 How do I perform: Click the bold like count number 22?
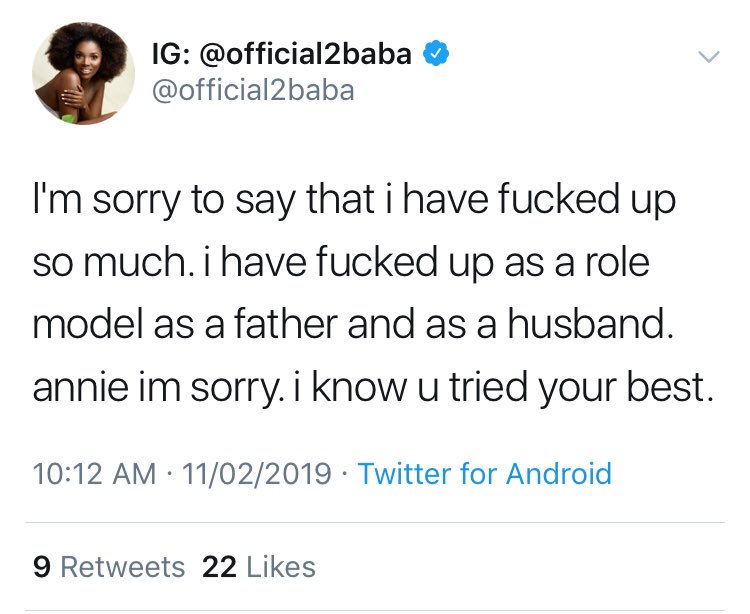pyautogui.click(x=218, y=567)
